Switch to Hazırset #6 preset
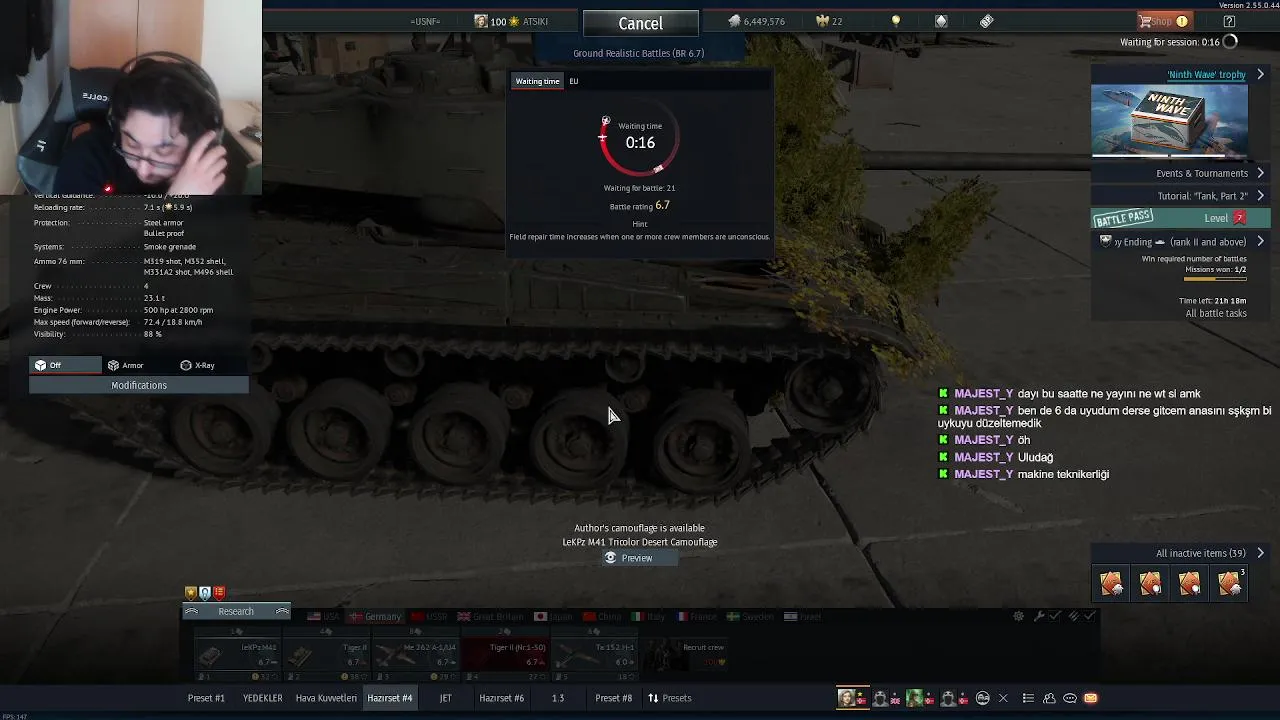 502,698
